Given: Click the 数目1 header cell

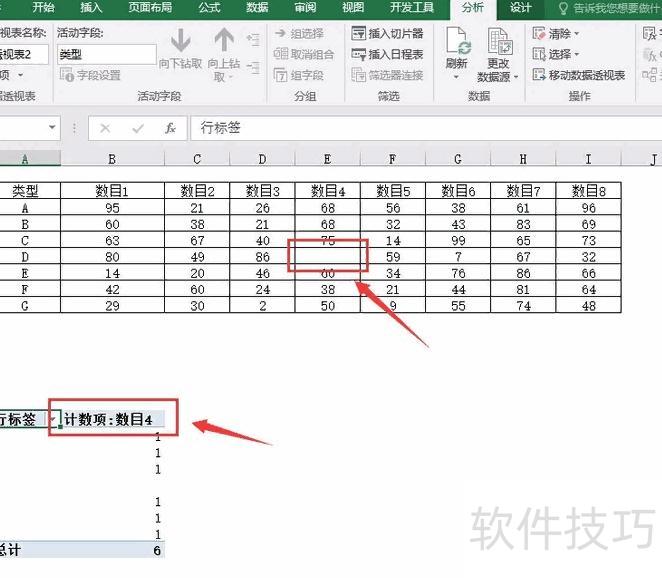Looking at the screenshot, I should pos(112,191).
